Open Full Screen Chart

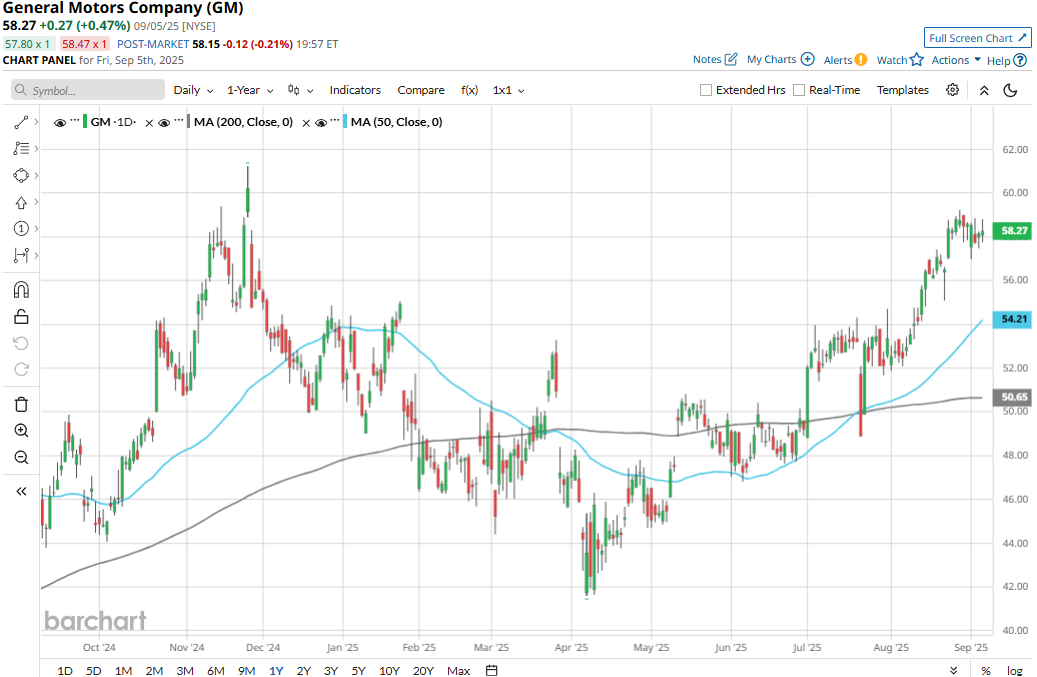click(x=977, y=38)
